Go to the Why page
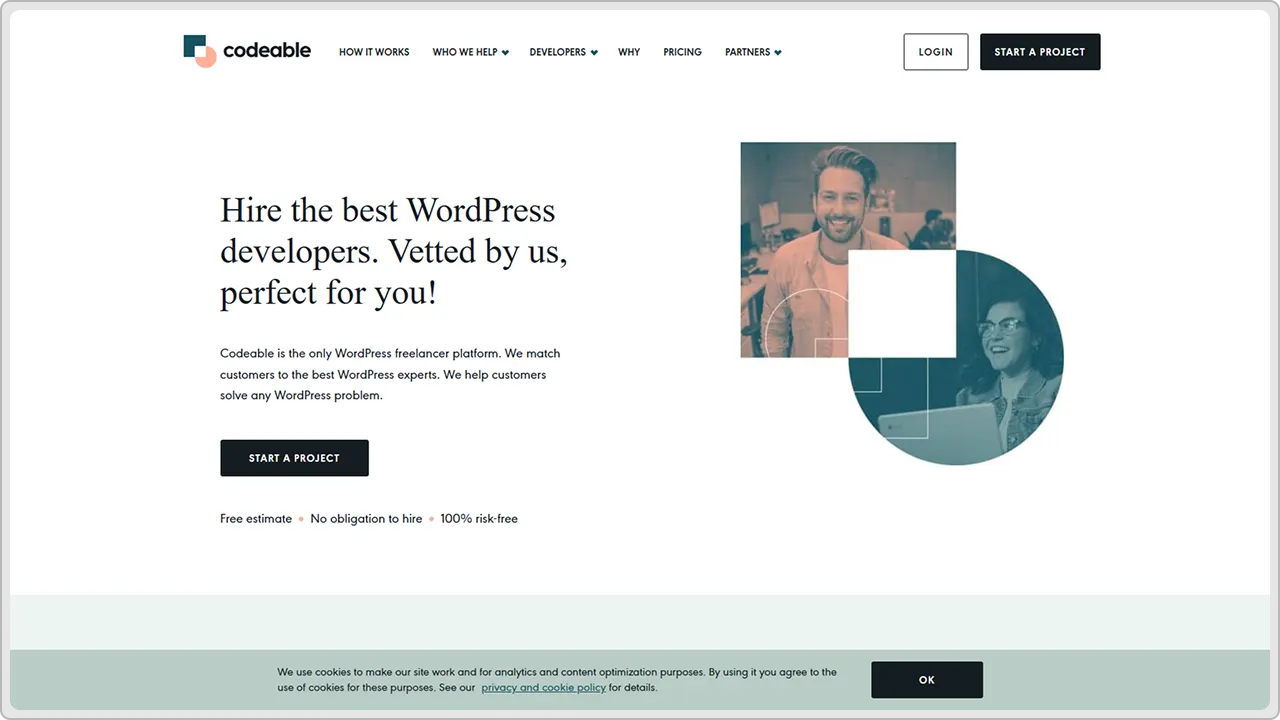 pos(629,52)
